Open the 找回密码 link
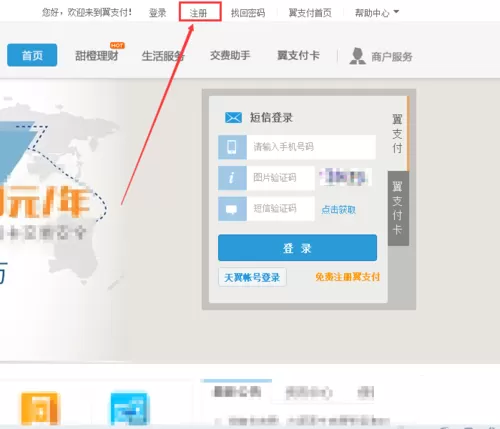The image size is (500, 429). (248, 13)
